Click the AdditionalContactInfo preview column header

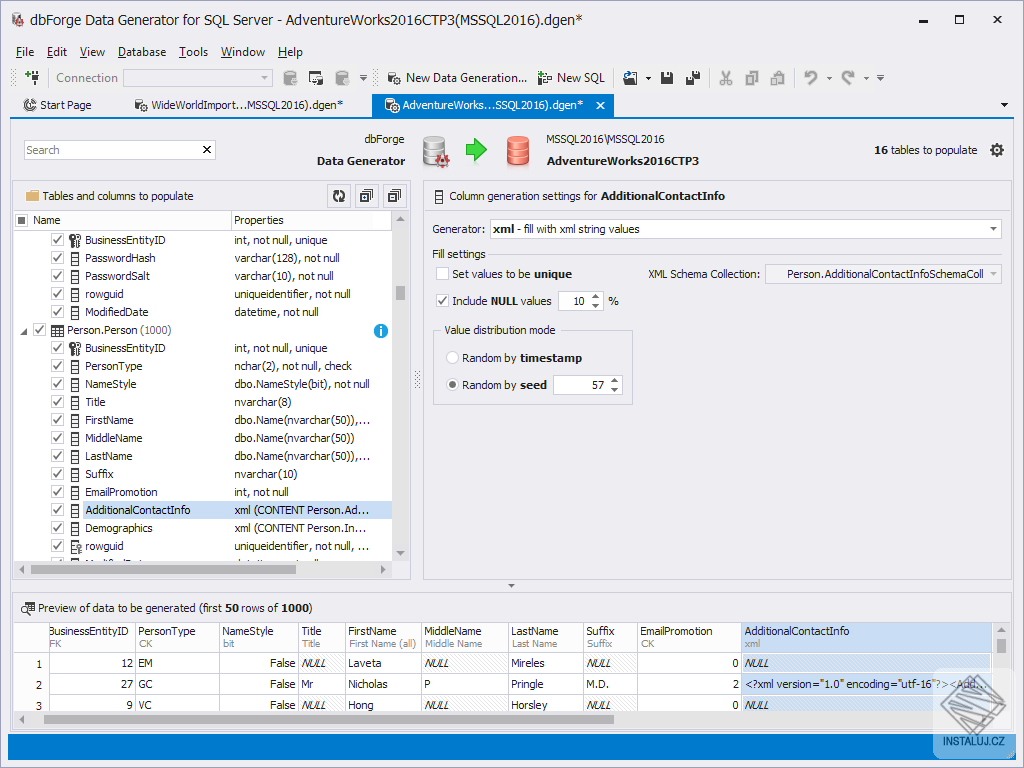click(x=866, y=637)
